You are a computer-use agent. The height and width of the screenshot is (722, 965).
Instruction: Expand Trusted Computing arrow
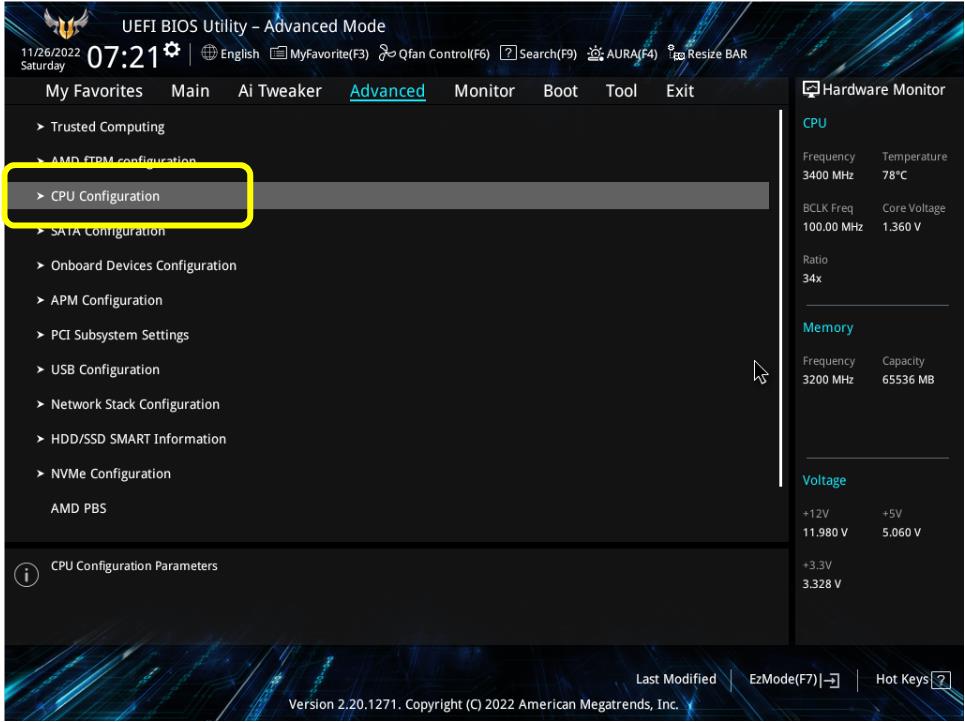click(x=40, y=127)
